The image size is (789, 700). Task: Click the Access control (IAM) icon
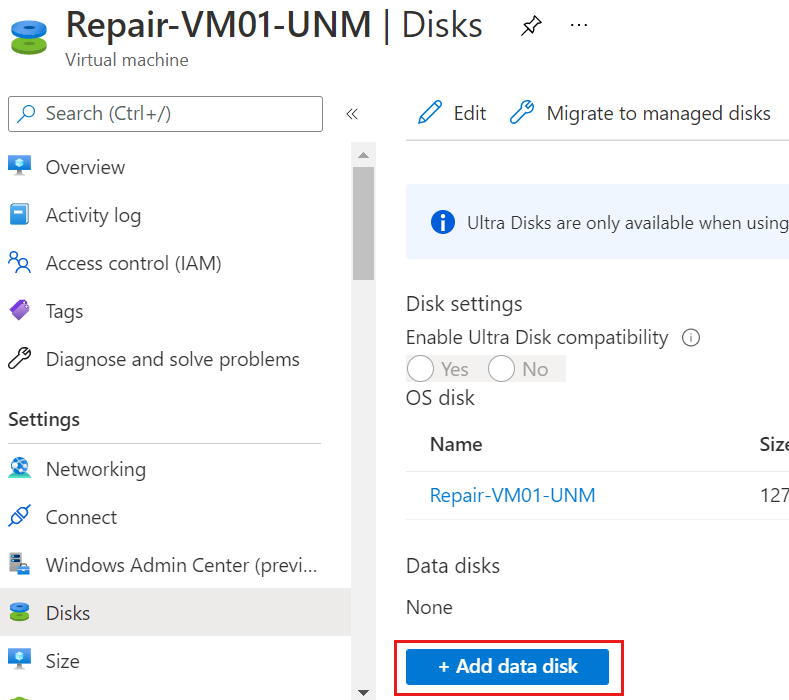click(20, 263)
